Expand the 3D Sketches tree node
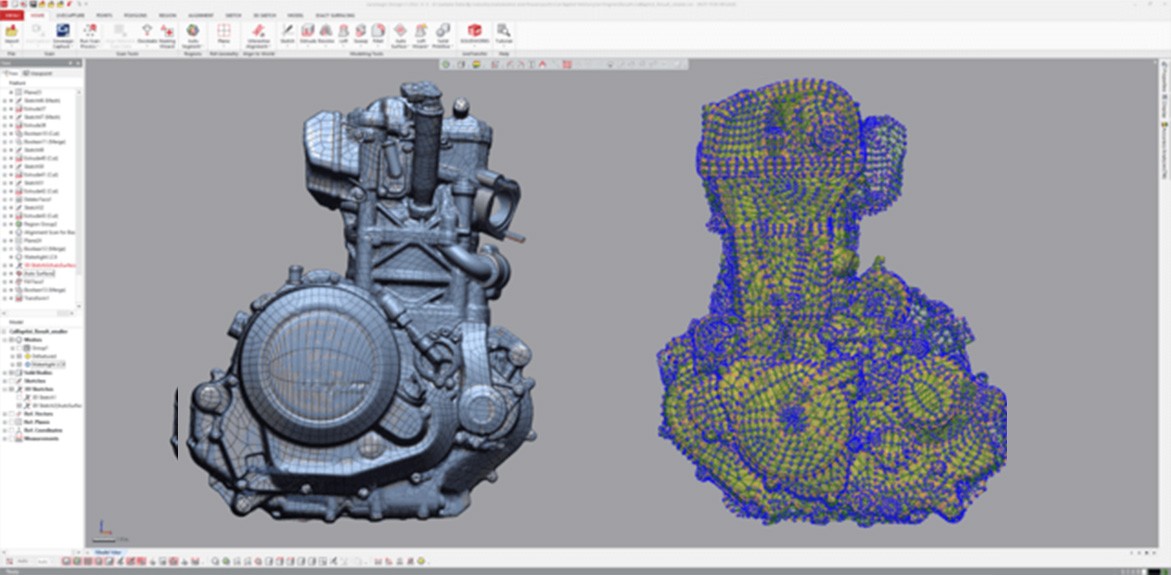This screenshot has height=575, width=1171. (x=4, y=388)
